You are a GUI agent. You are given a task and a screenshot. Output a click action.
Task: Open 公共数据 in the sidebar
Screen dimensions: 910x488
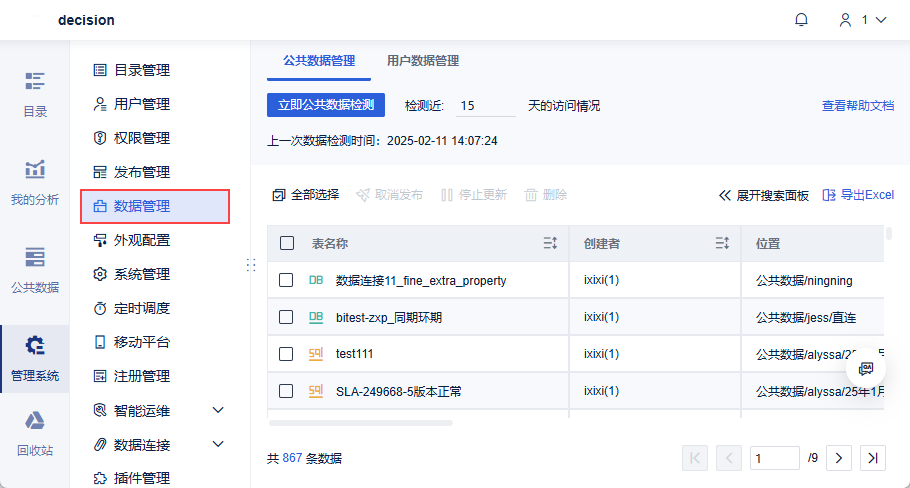click(x=35, y=269)
